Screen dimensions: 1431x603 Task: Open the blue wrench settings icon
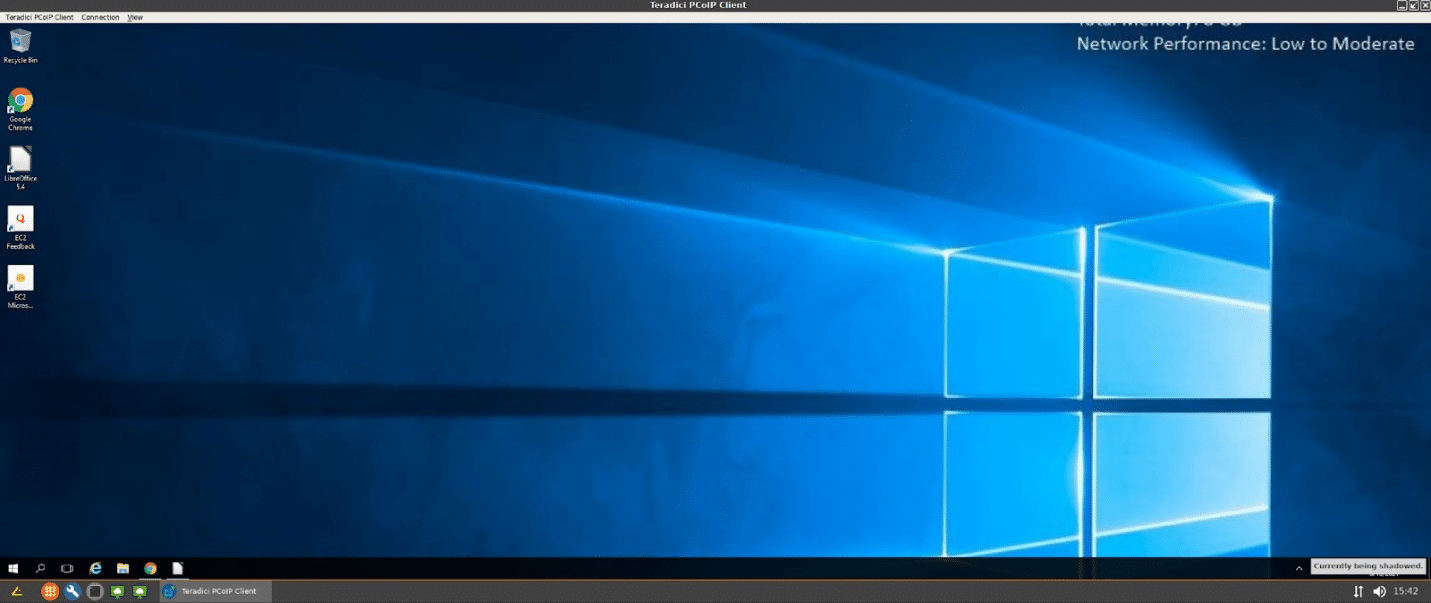click(x=73, y=591)
